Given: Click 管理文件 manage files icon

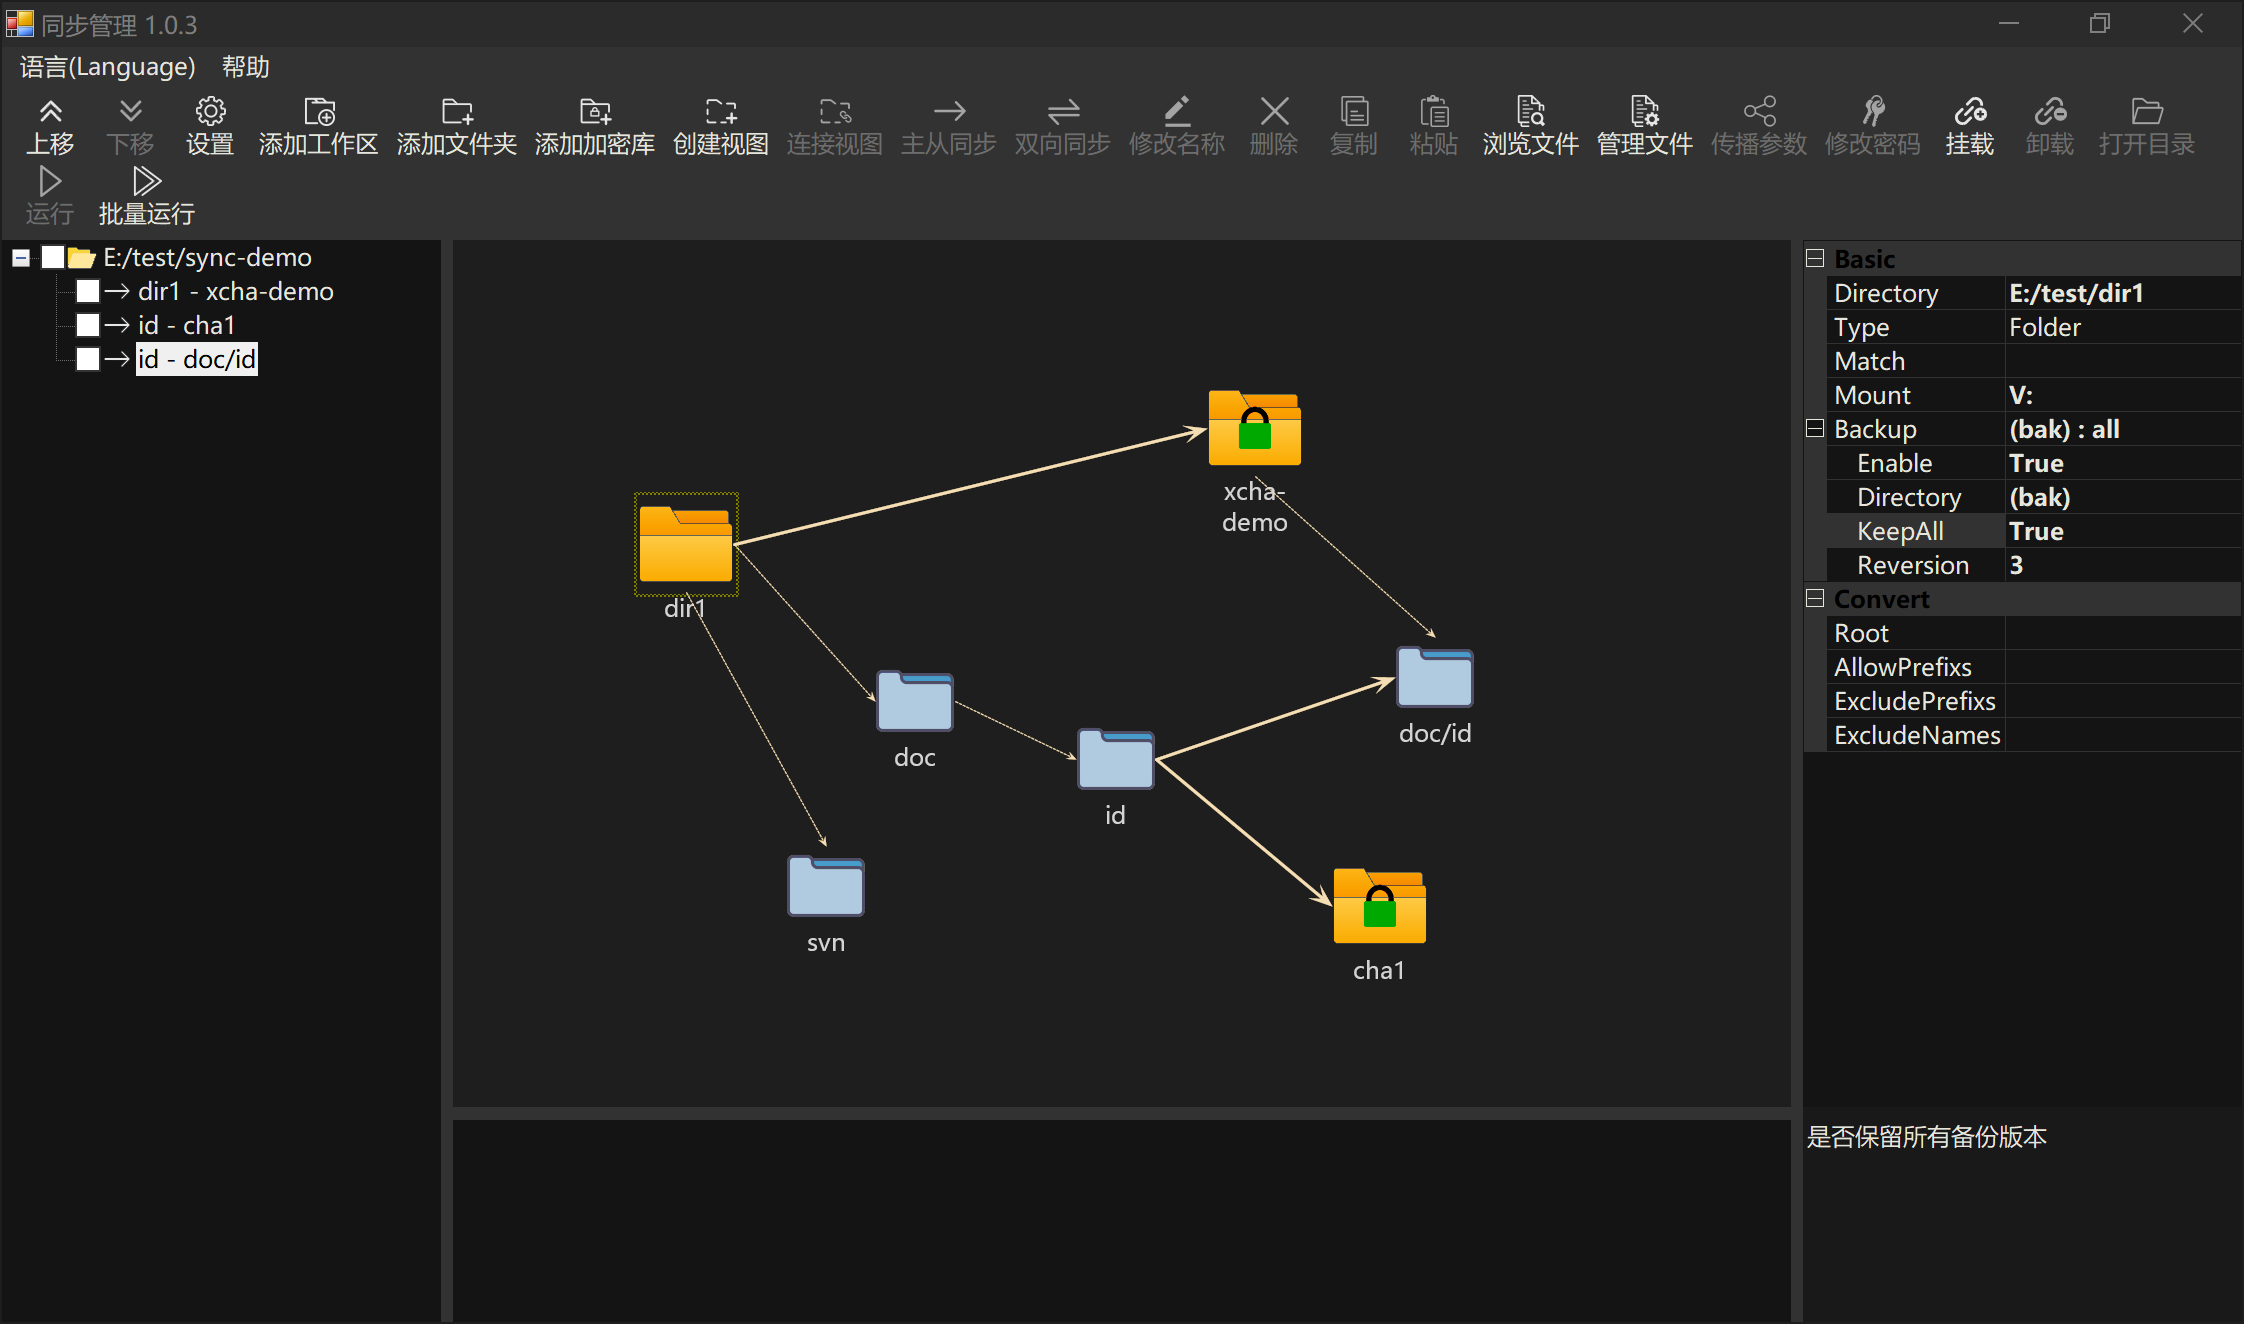Looking at the screenshot, I should click(1644, 112).
